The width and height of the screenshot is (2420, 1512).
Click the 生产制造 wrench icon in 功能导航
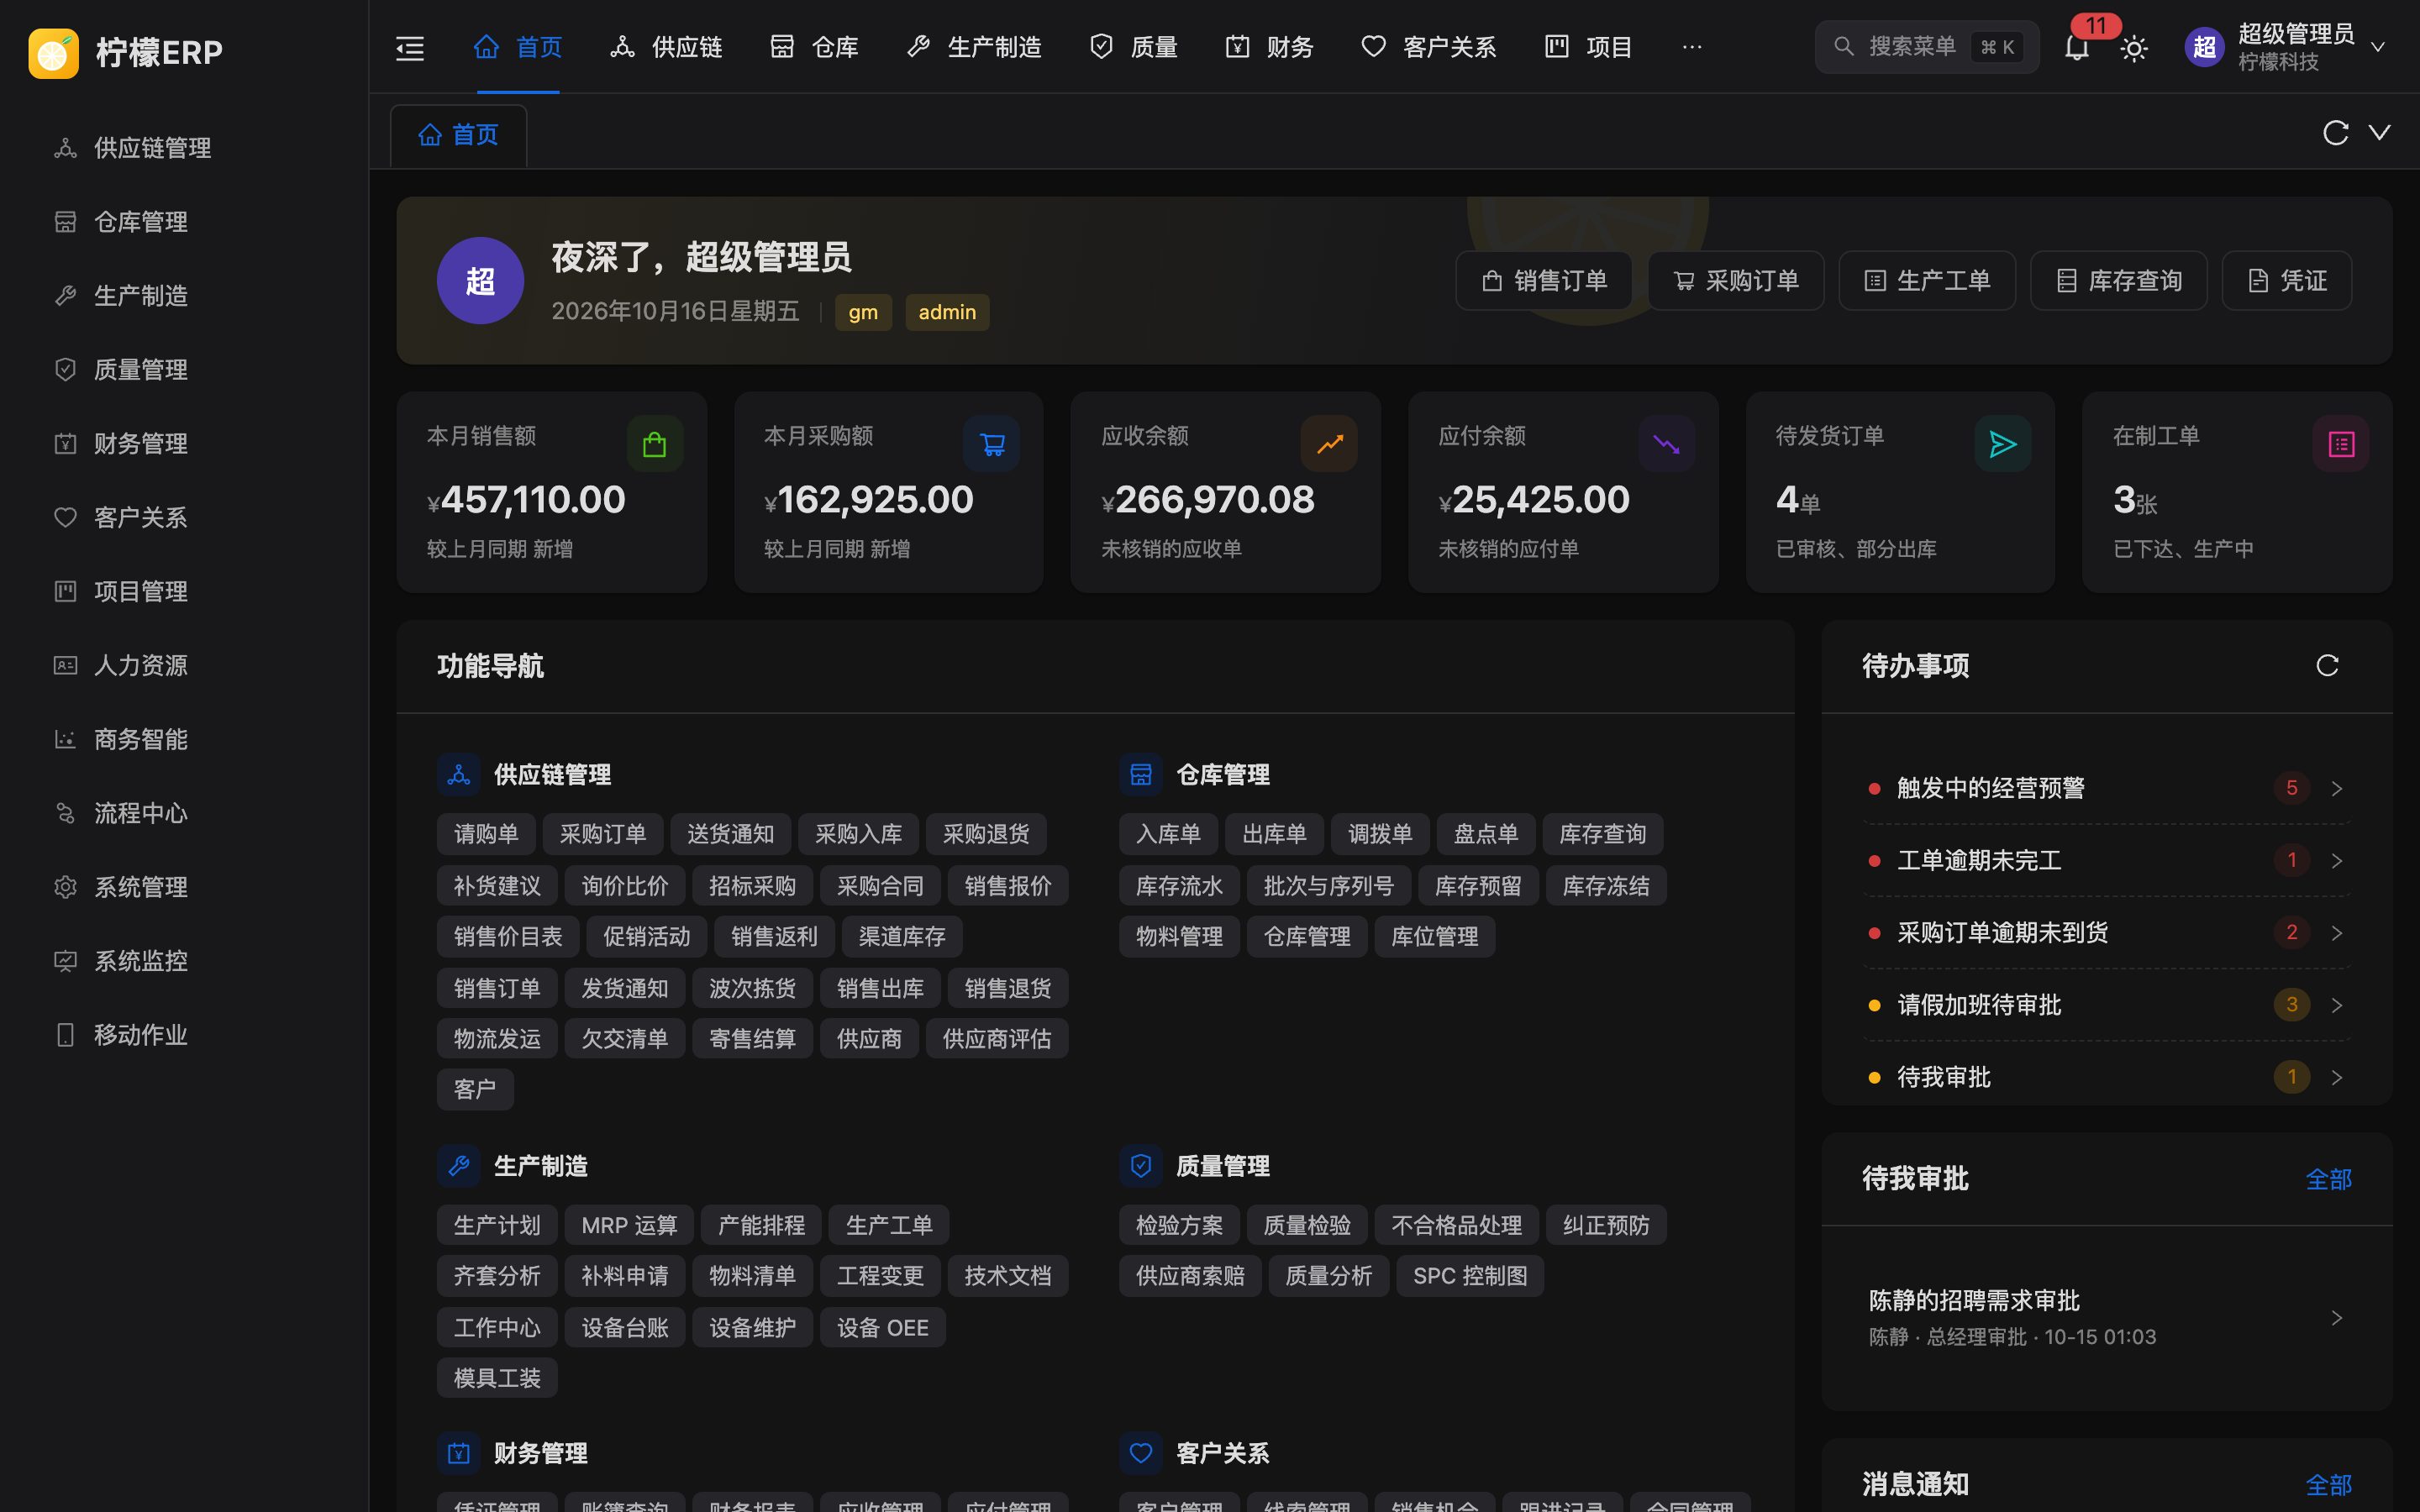(x=459, y=1166)
